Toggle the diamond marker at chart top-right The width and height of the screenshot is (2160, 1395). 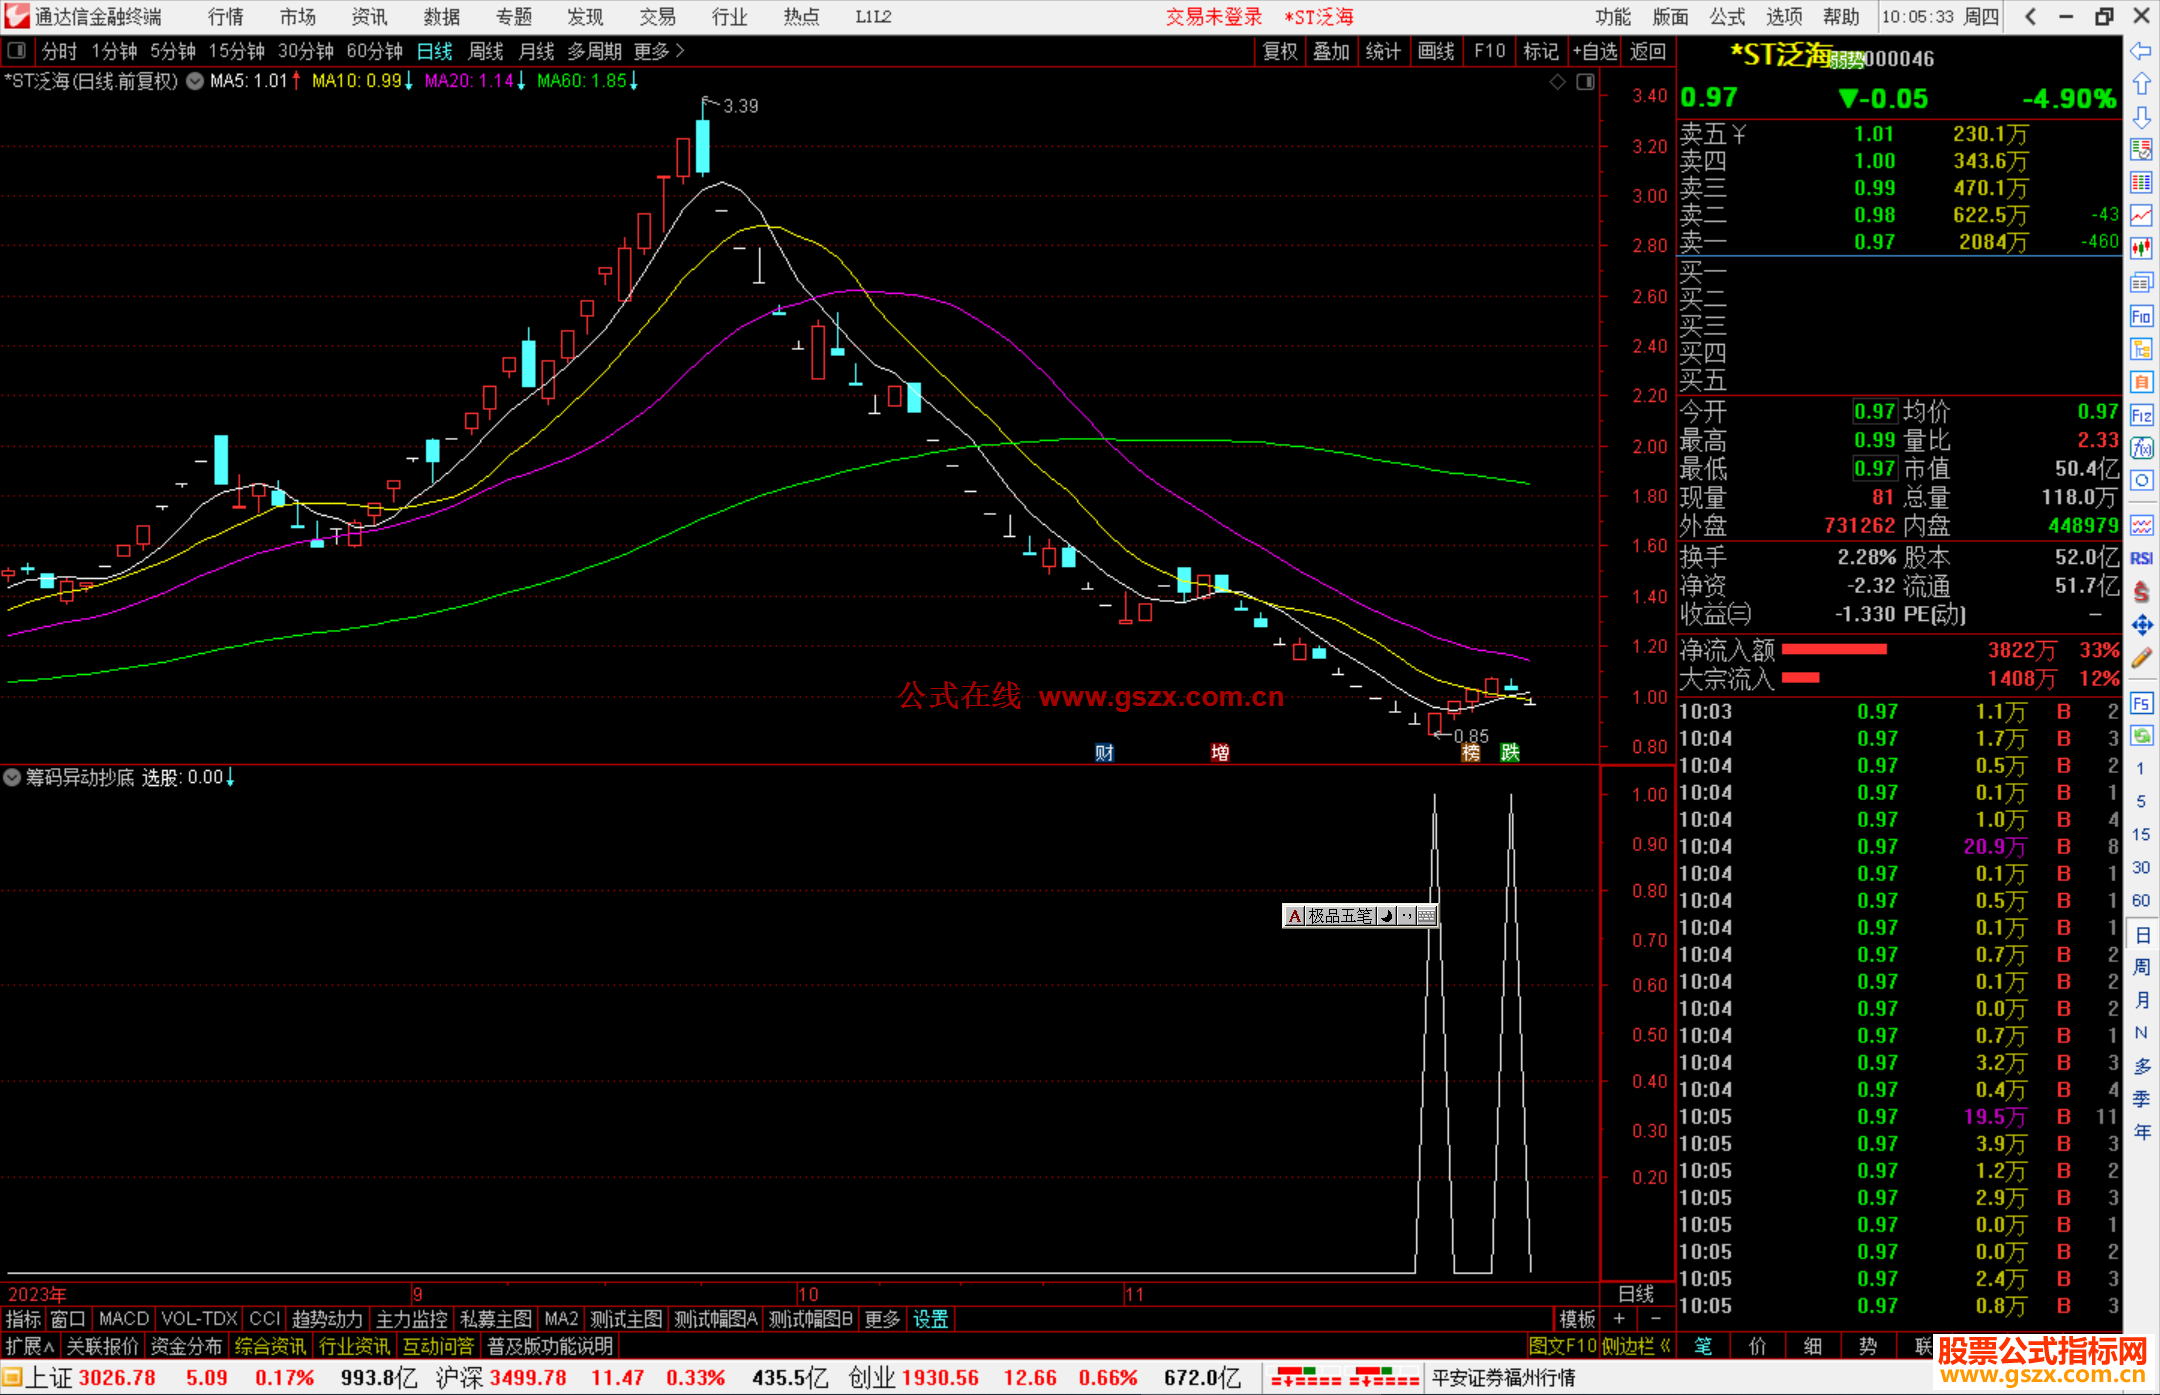(x=1557, y=82)
